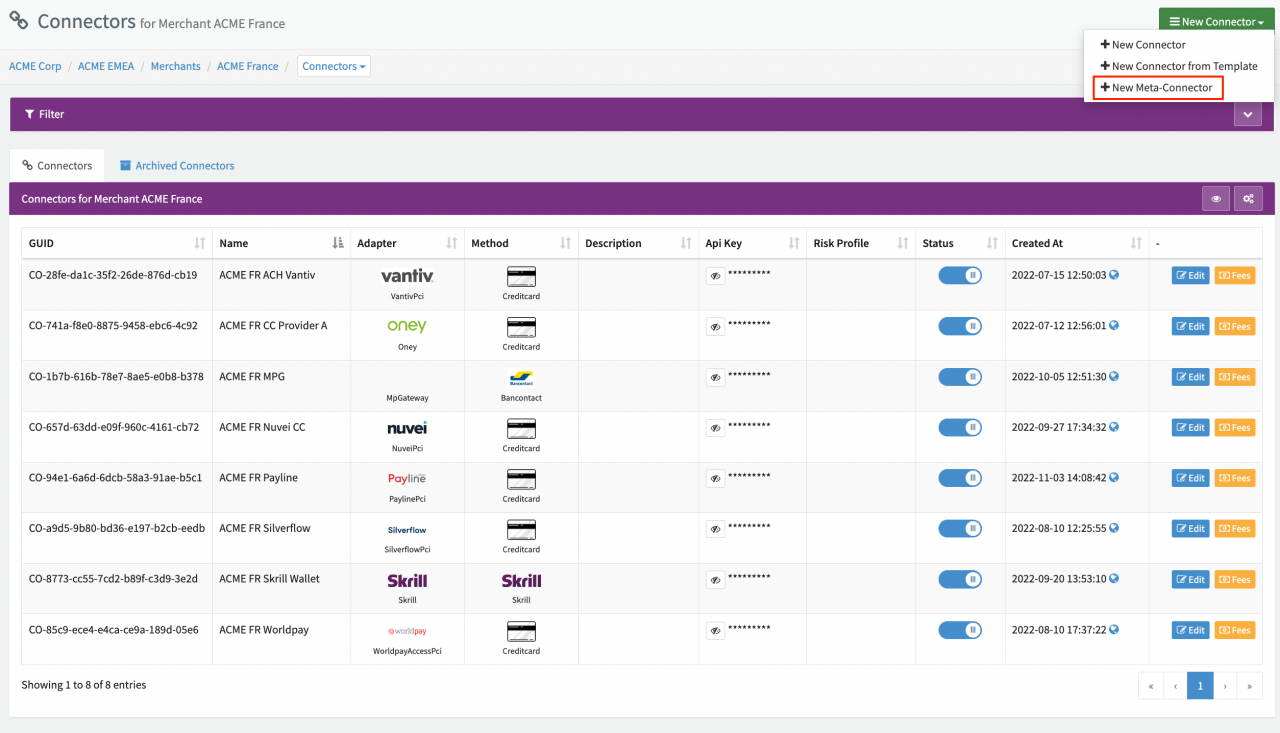
Task: Toggle status of ACME FR Nuvei CC
Action: 960,428
